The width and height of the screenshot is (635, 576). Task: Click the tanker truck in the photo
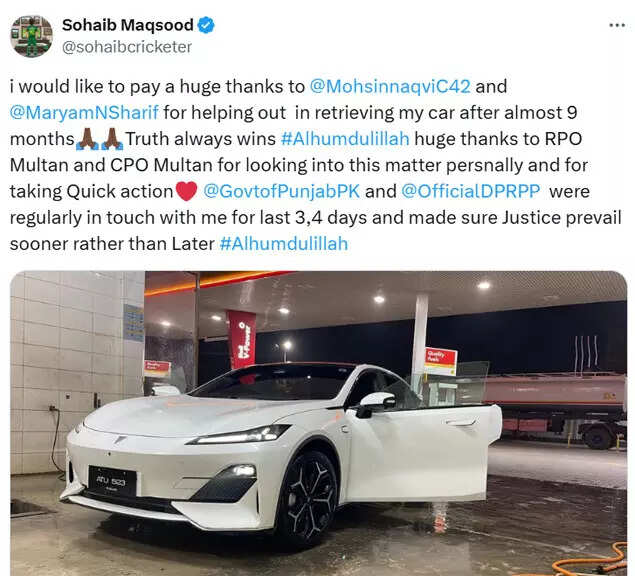pos(555,409)
